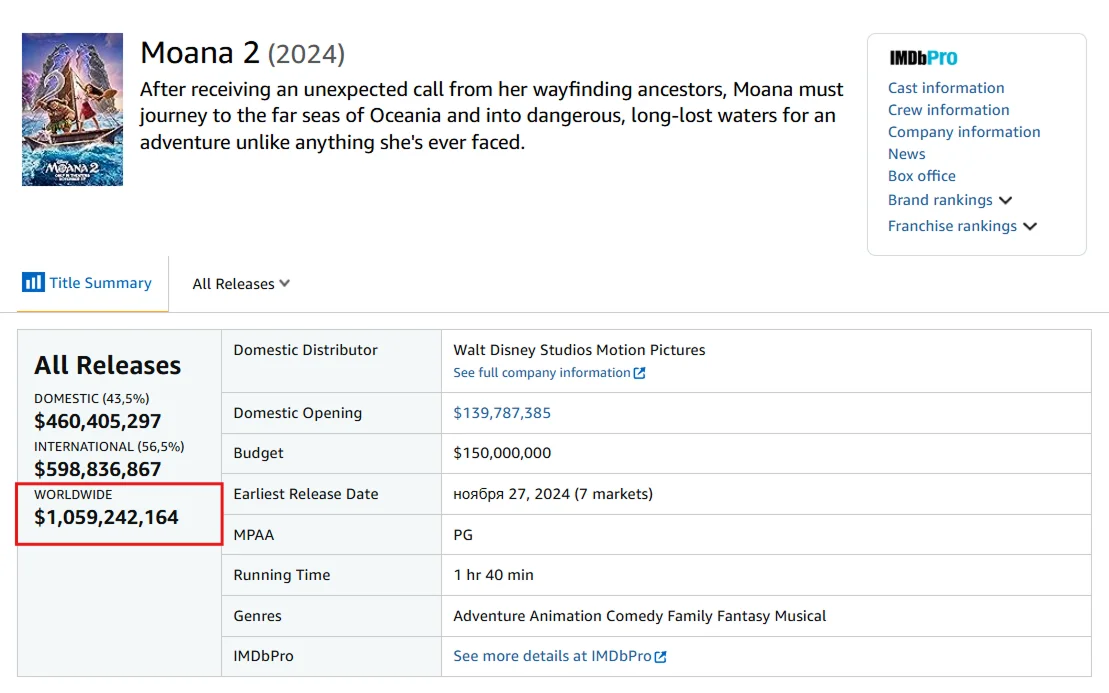Open the Crew information link
The height and width of the screenshot is (693, 1109).
(x=948, y=110)
